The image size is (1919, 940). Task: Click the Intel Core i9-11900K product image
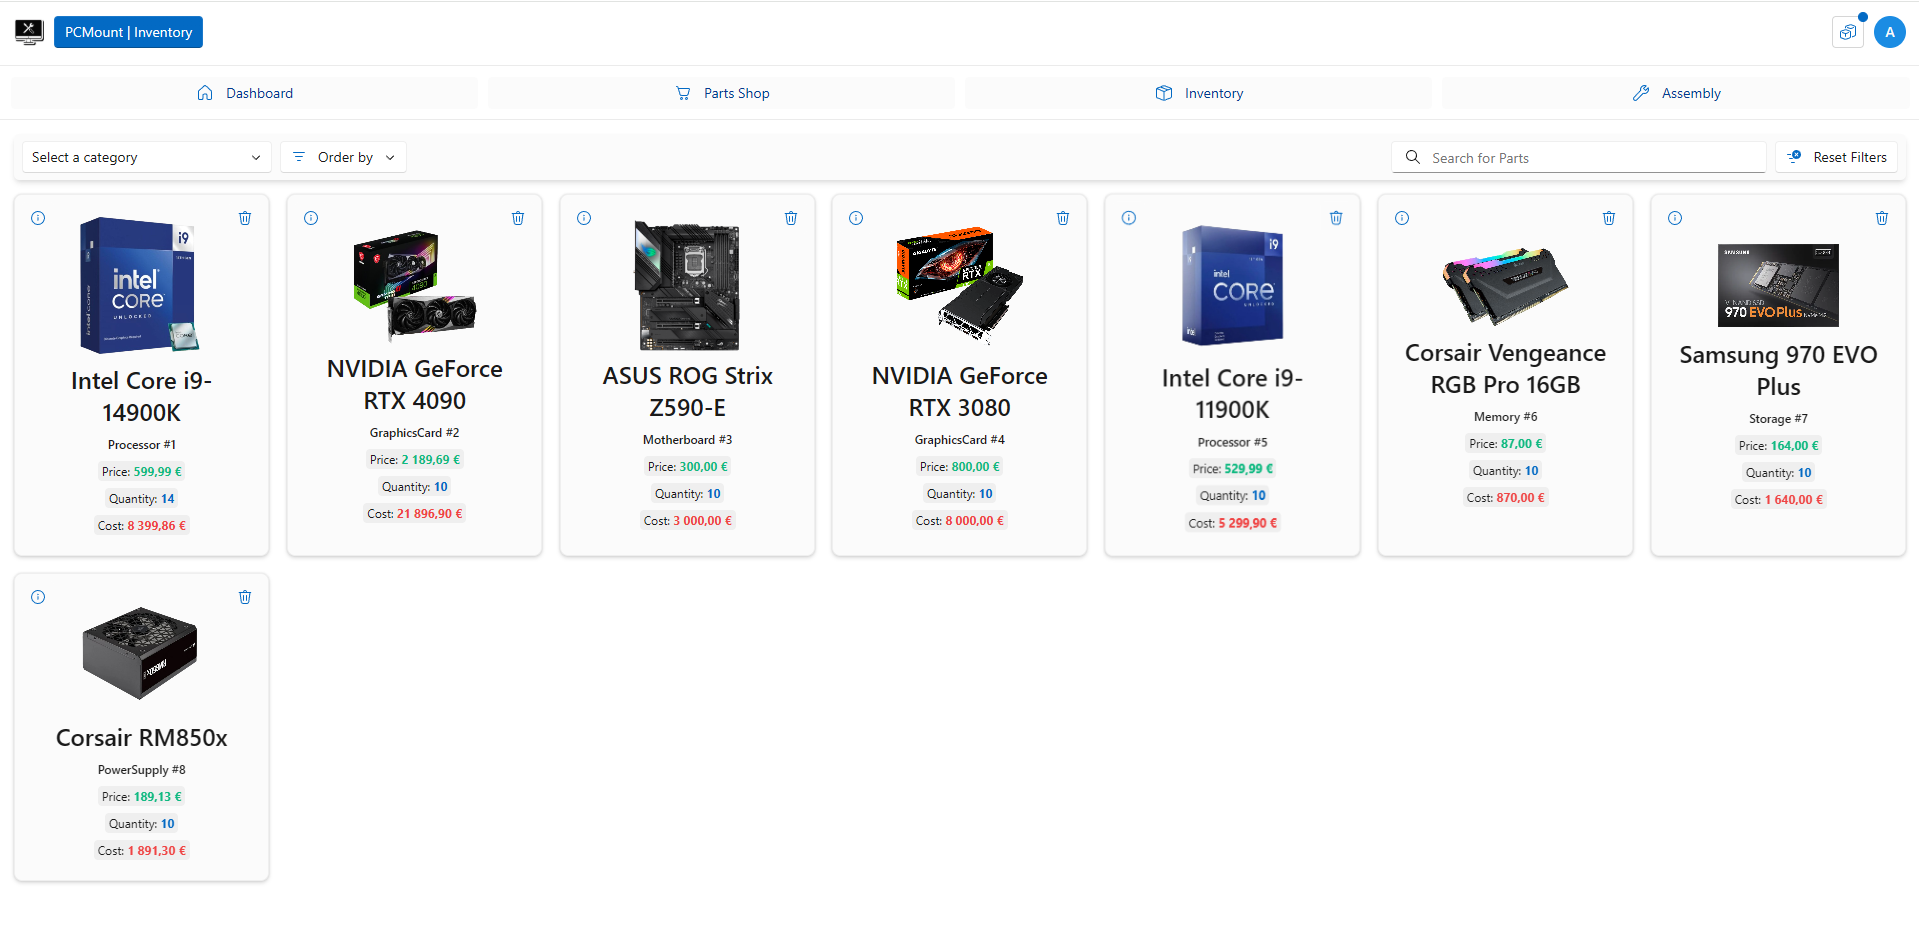(x=1232, y=286)
